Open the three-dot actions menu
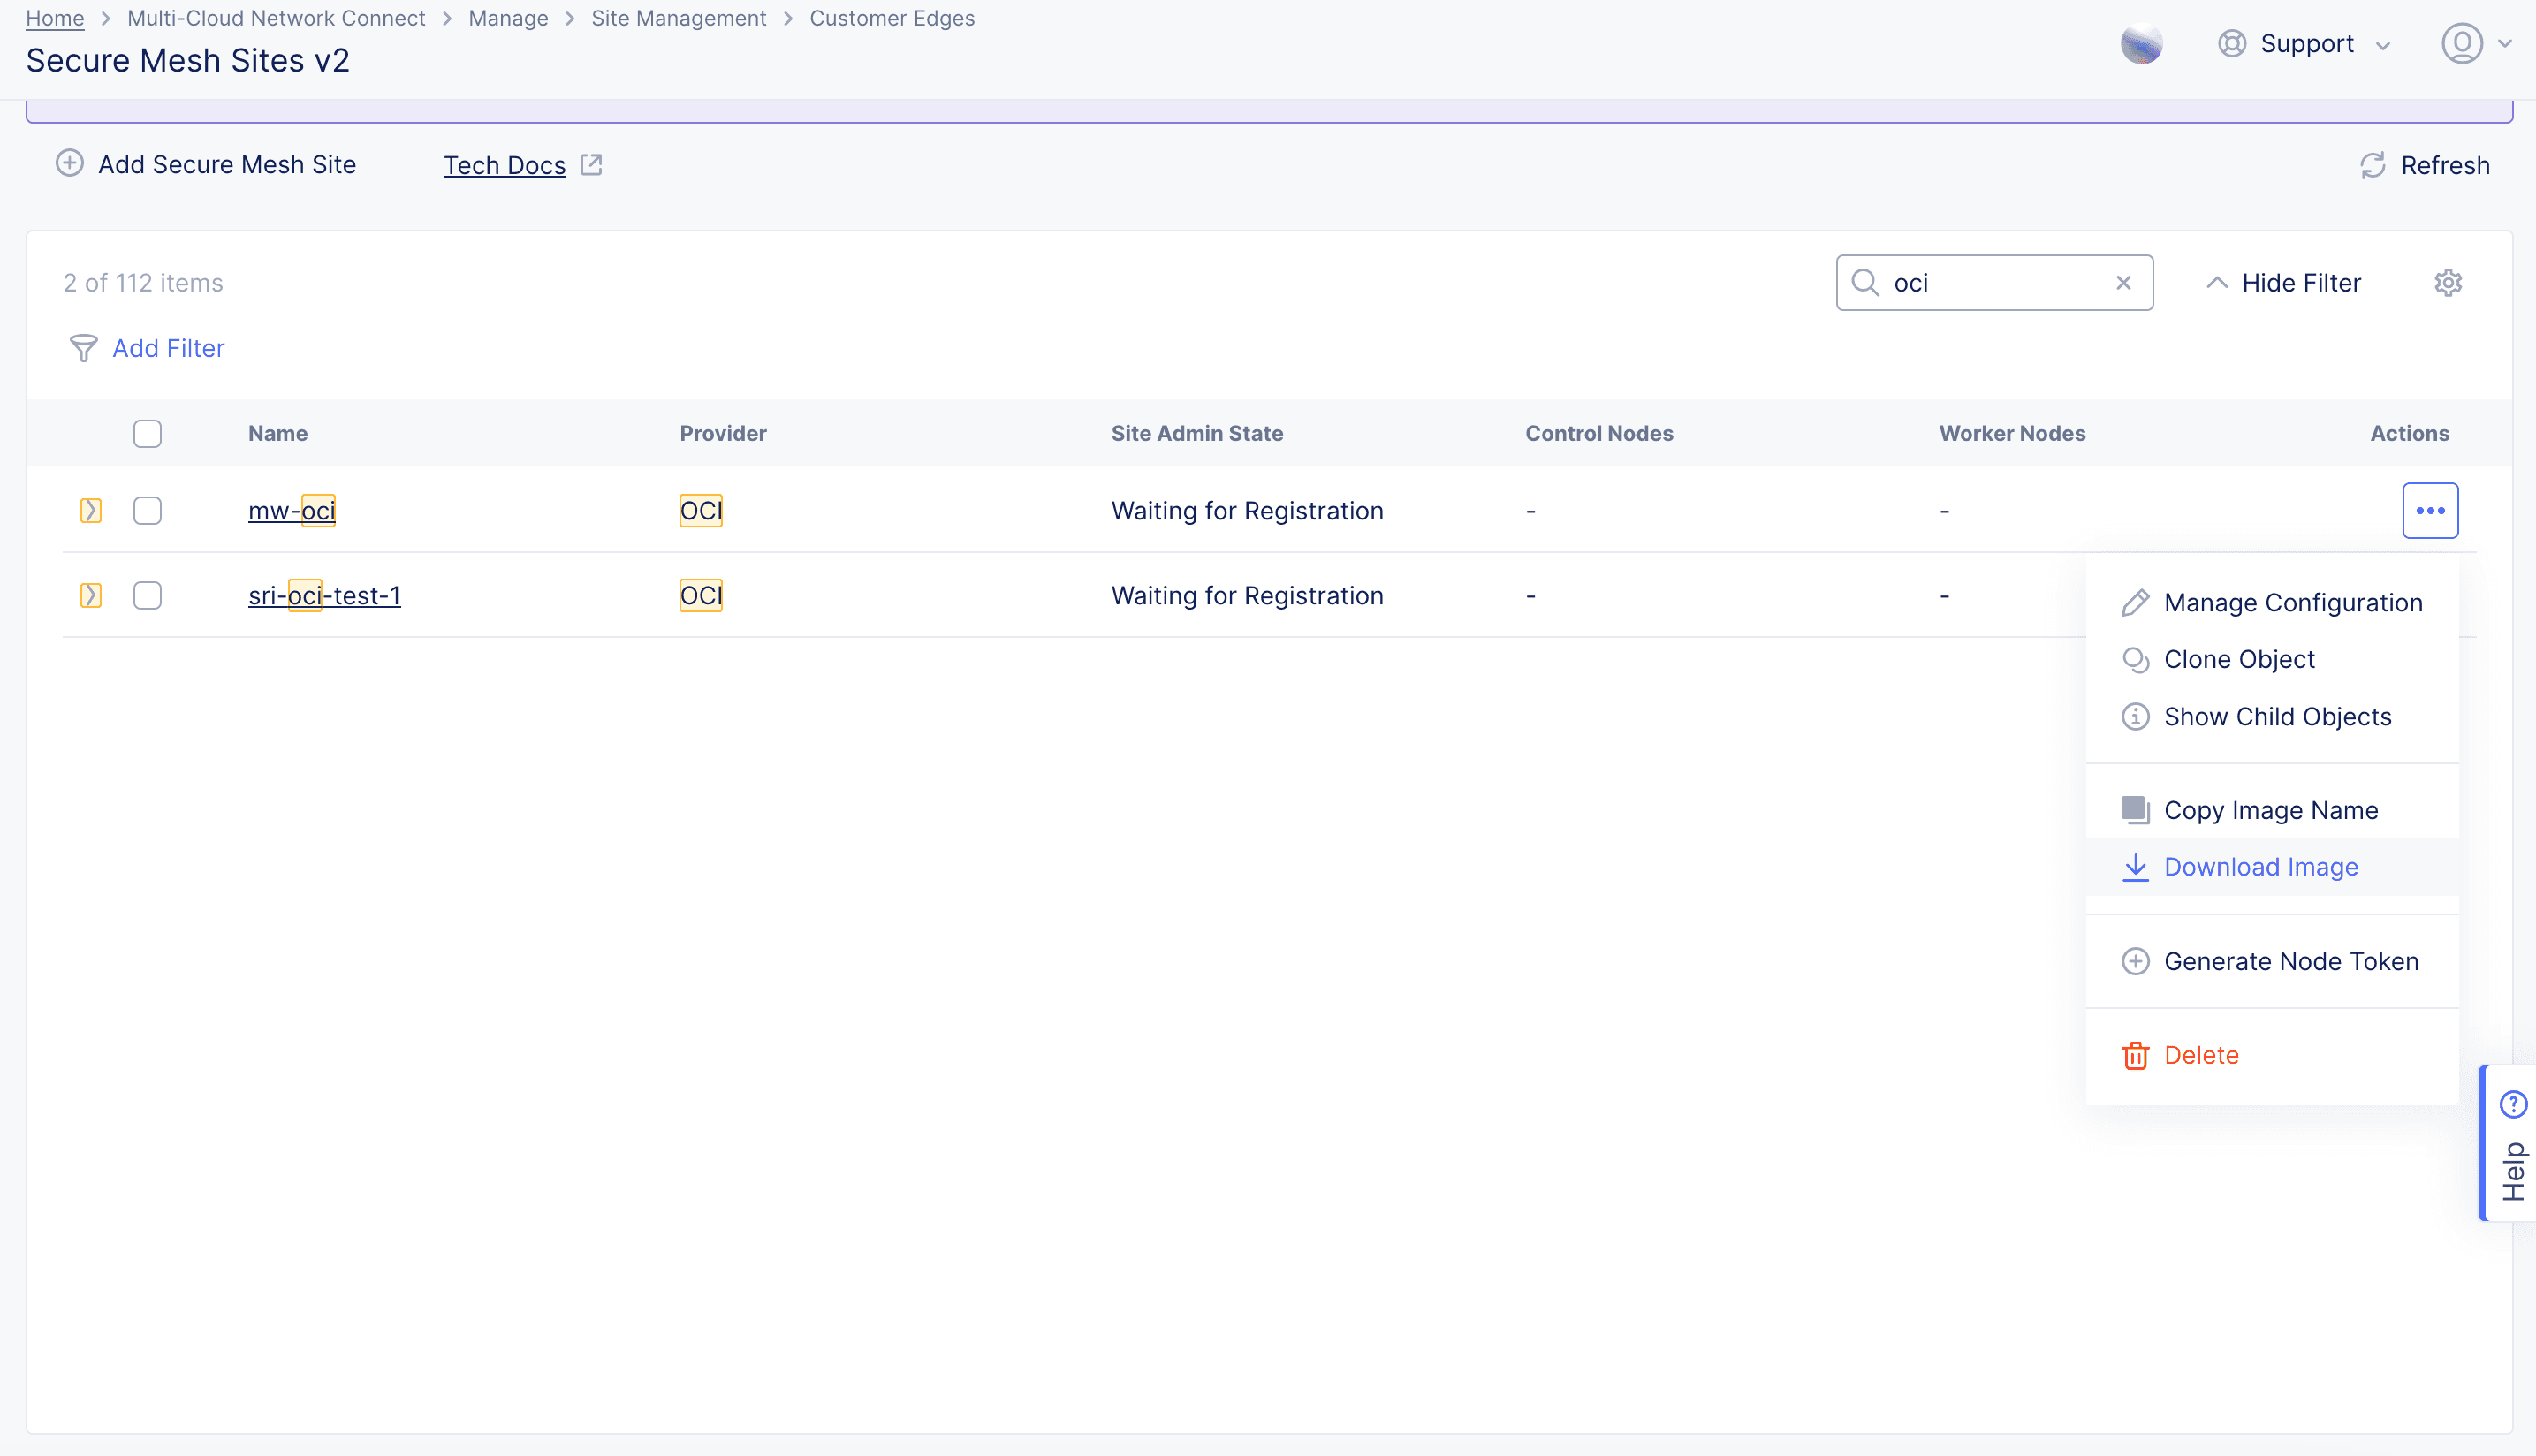2536x1456 pixels. point(2432,511)
